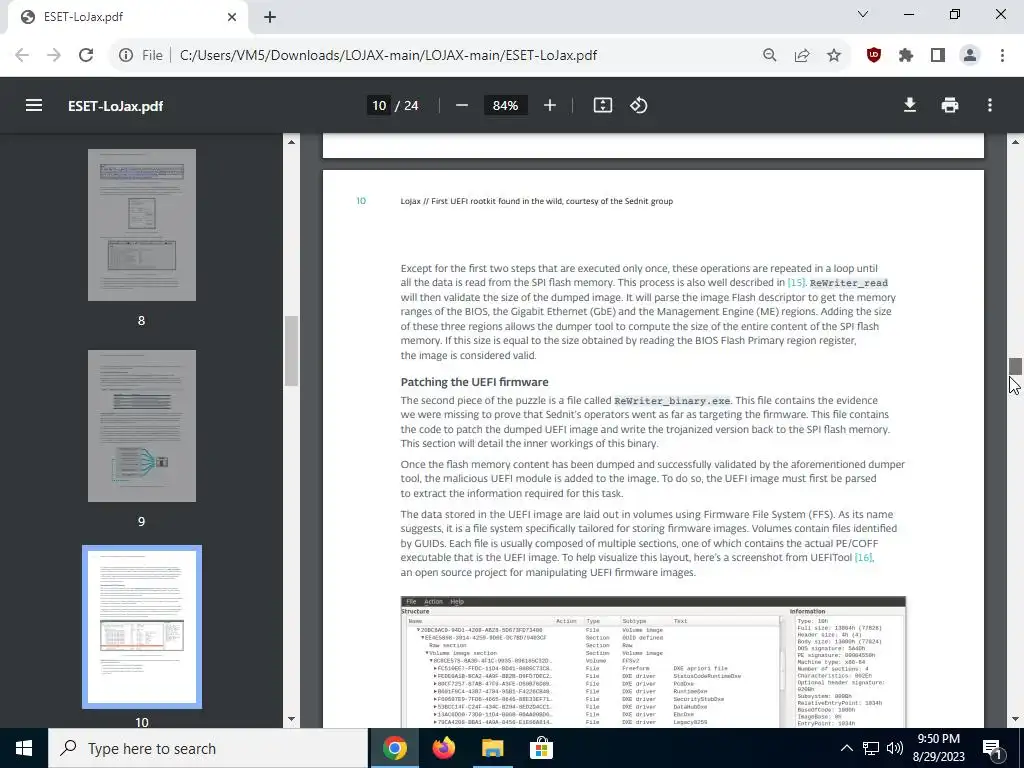
Task: Open the uBlock Origin extension
Action: (874, 55)
